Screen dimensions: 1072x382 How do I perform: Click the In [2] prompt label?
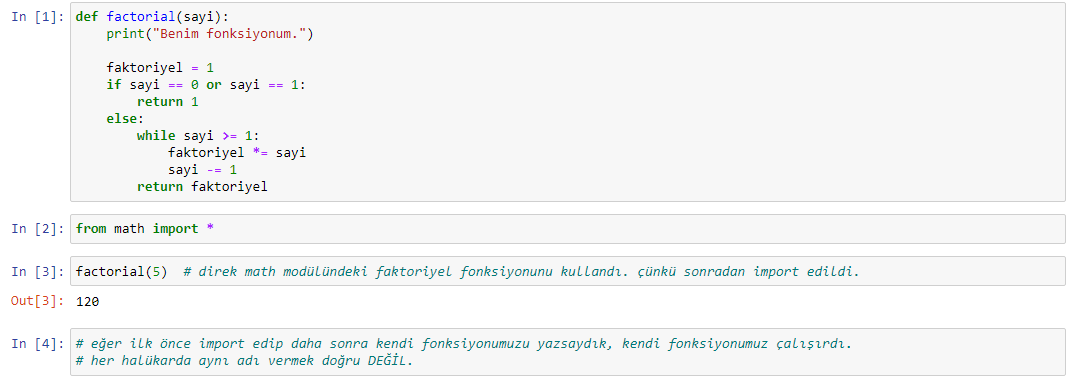[38, 229]
